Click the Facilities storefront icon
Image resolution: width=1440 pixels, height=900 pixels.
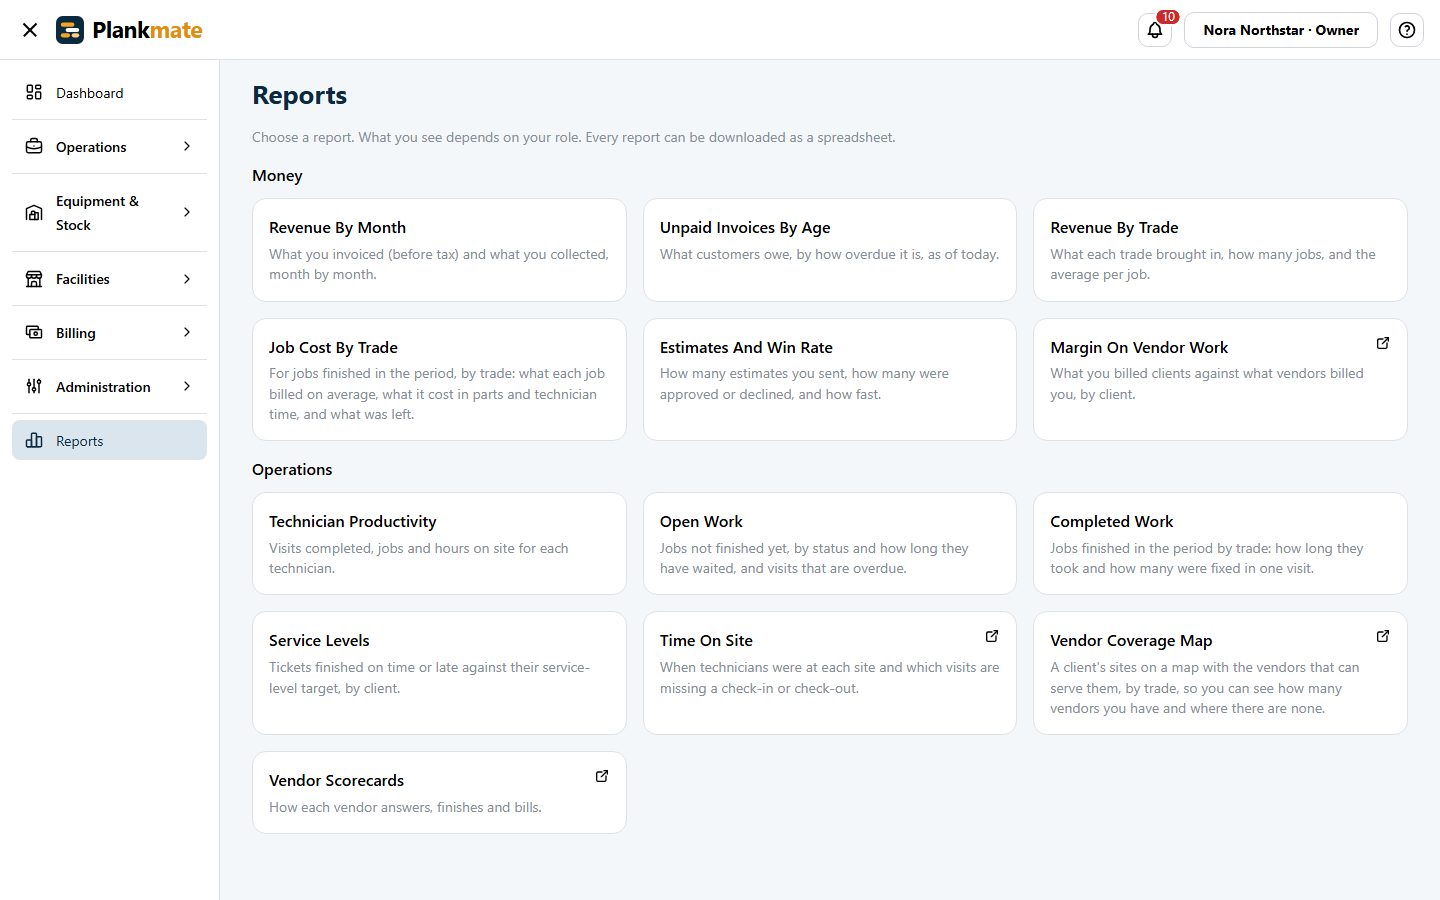[34, 278]
